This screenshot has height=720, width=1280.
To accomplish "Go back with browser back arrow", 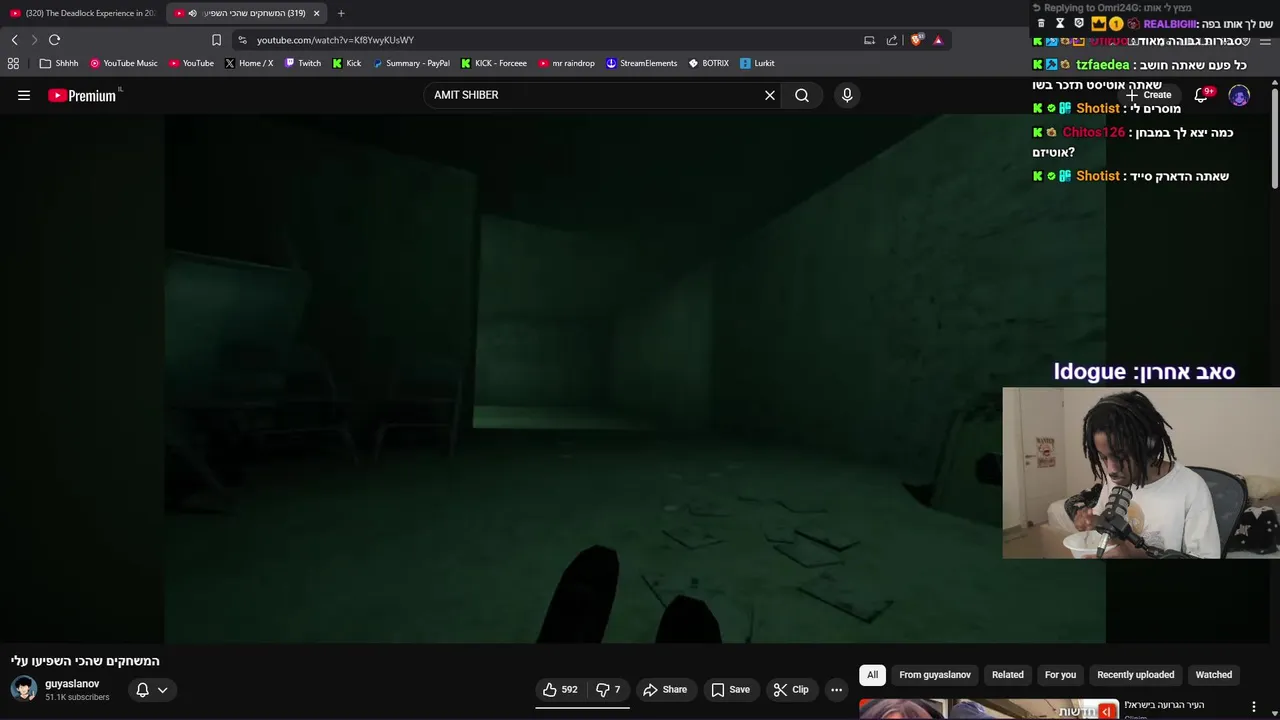I will [14, 40].
